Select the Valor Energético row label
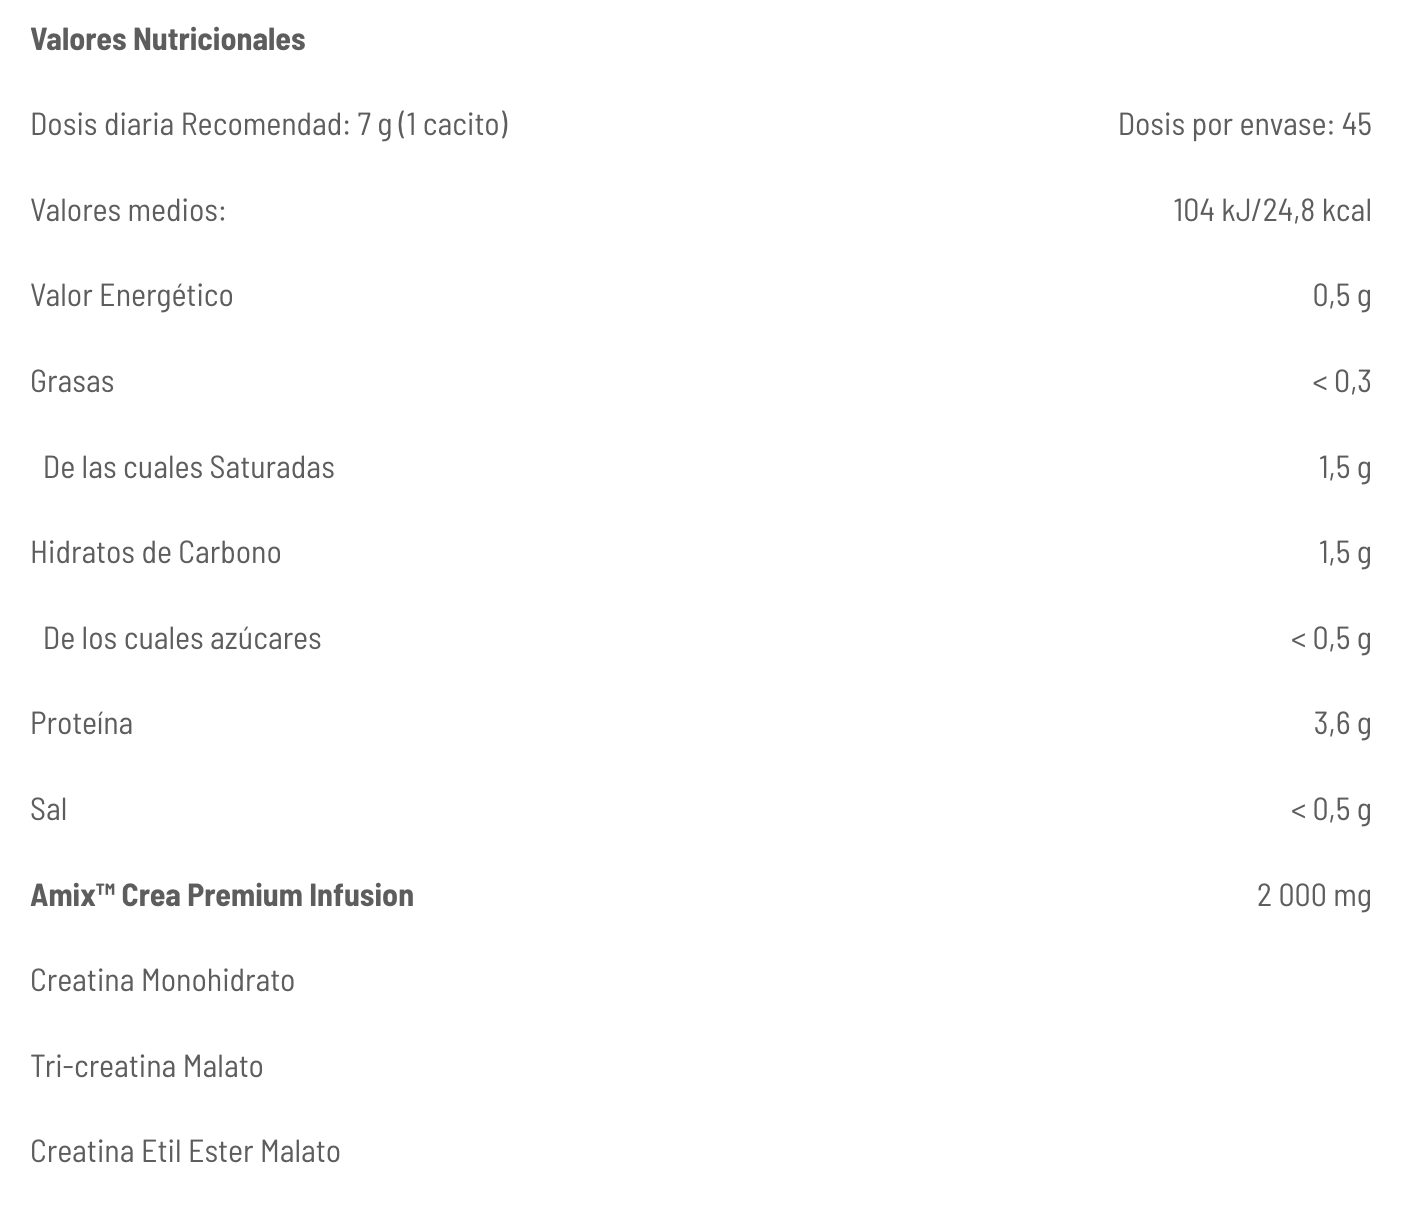 (x=132, y=296)
